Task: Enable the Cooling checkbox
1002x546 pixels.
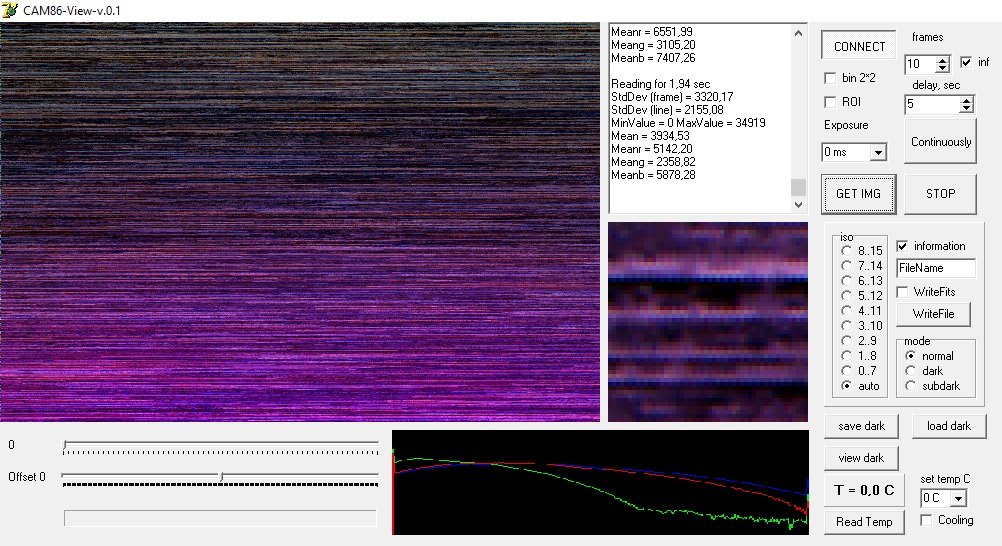Action: [x=926, y=520]
